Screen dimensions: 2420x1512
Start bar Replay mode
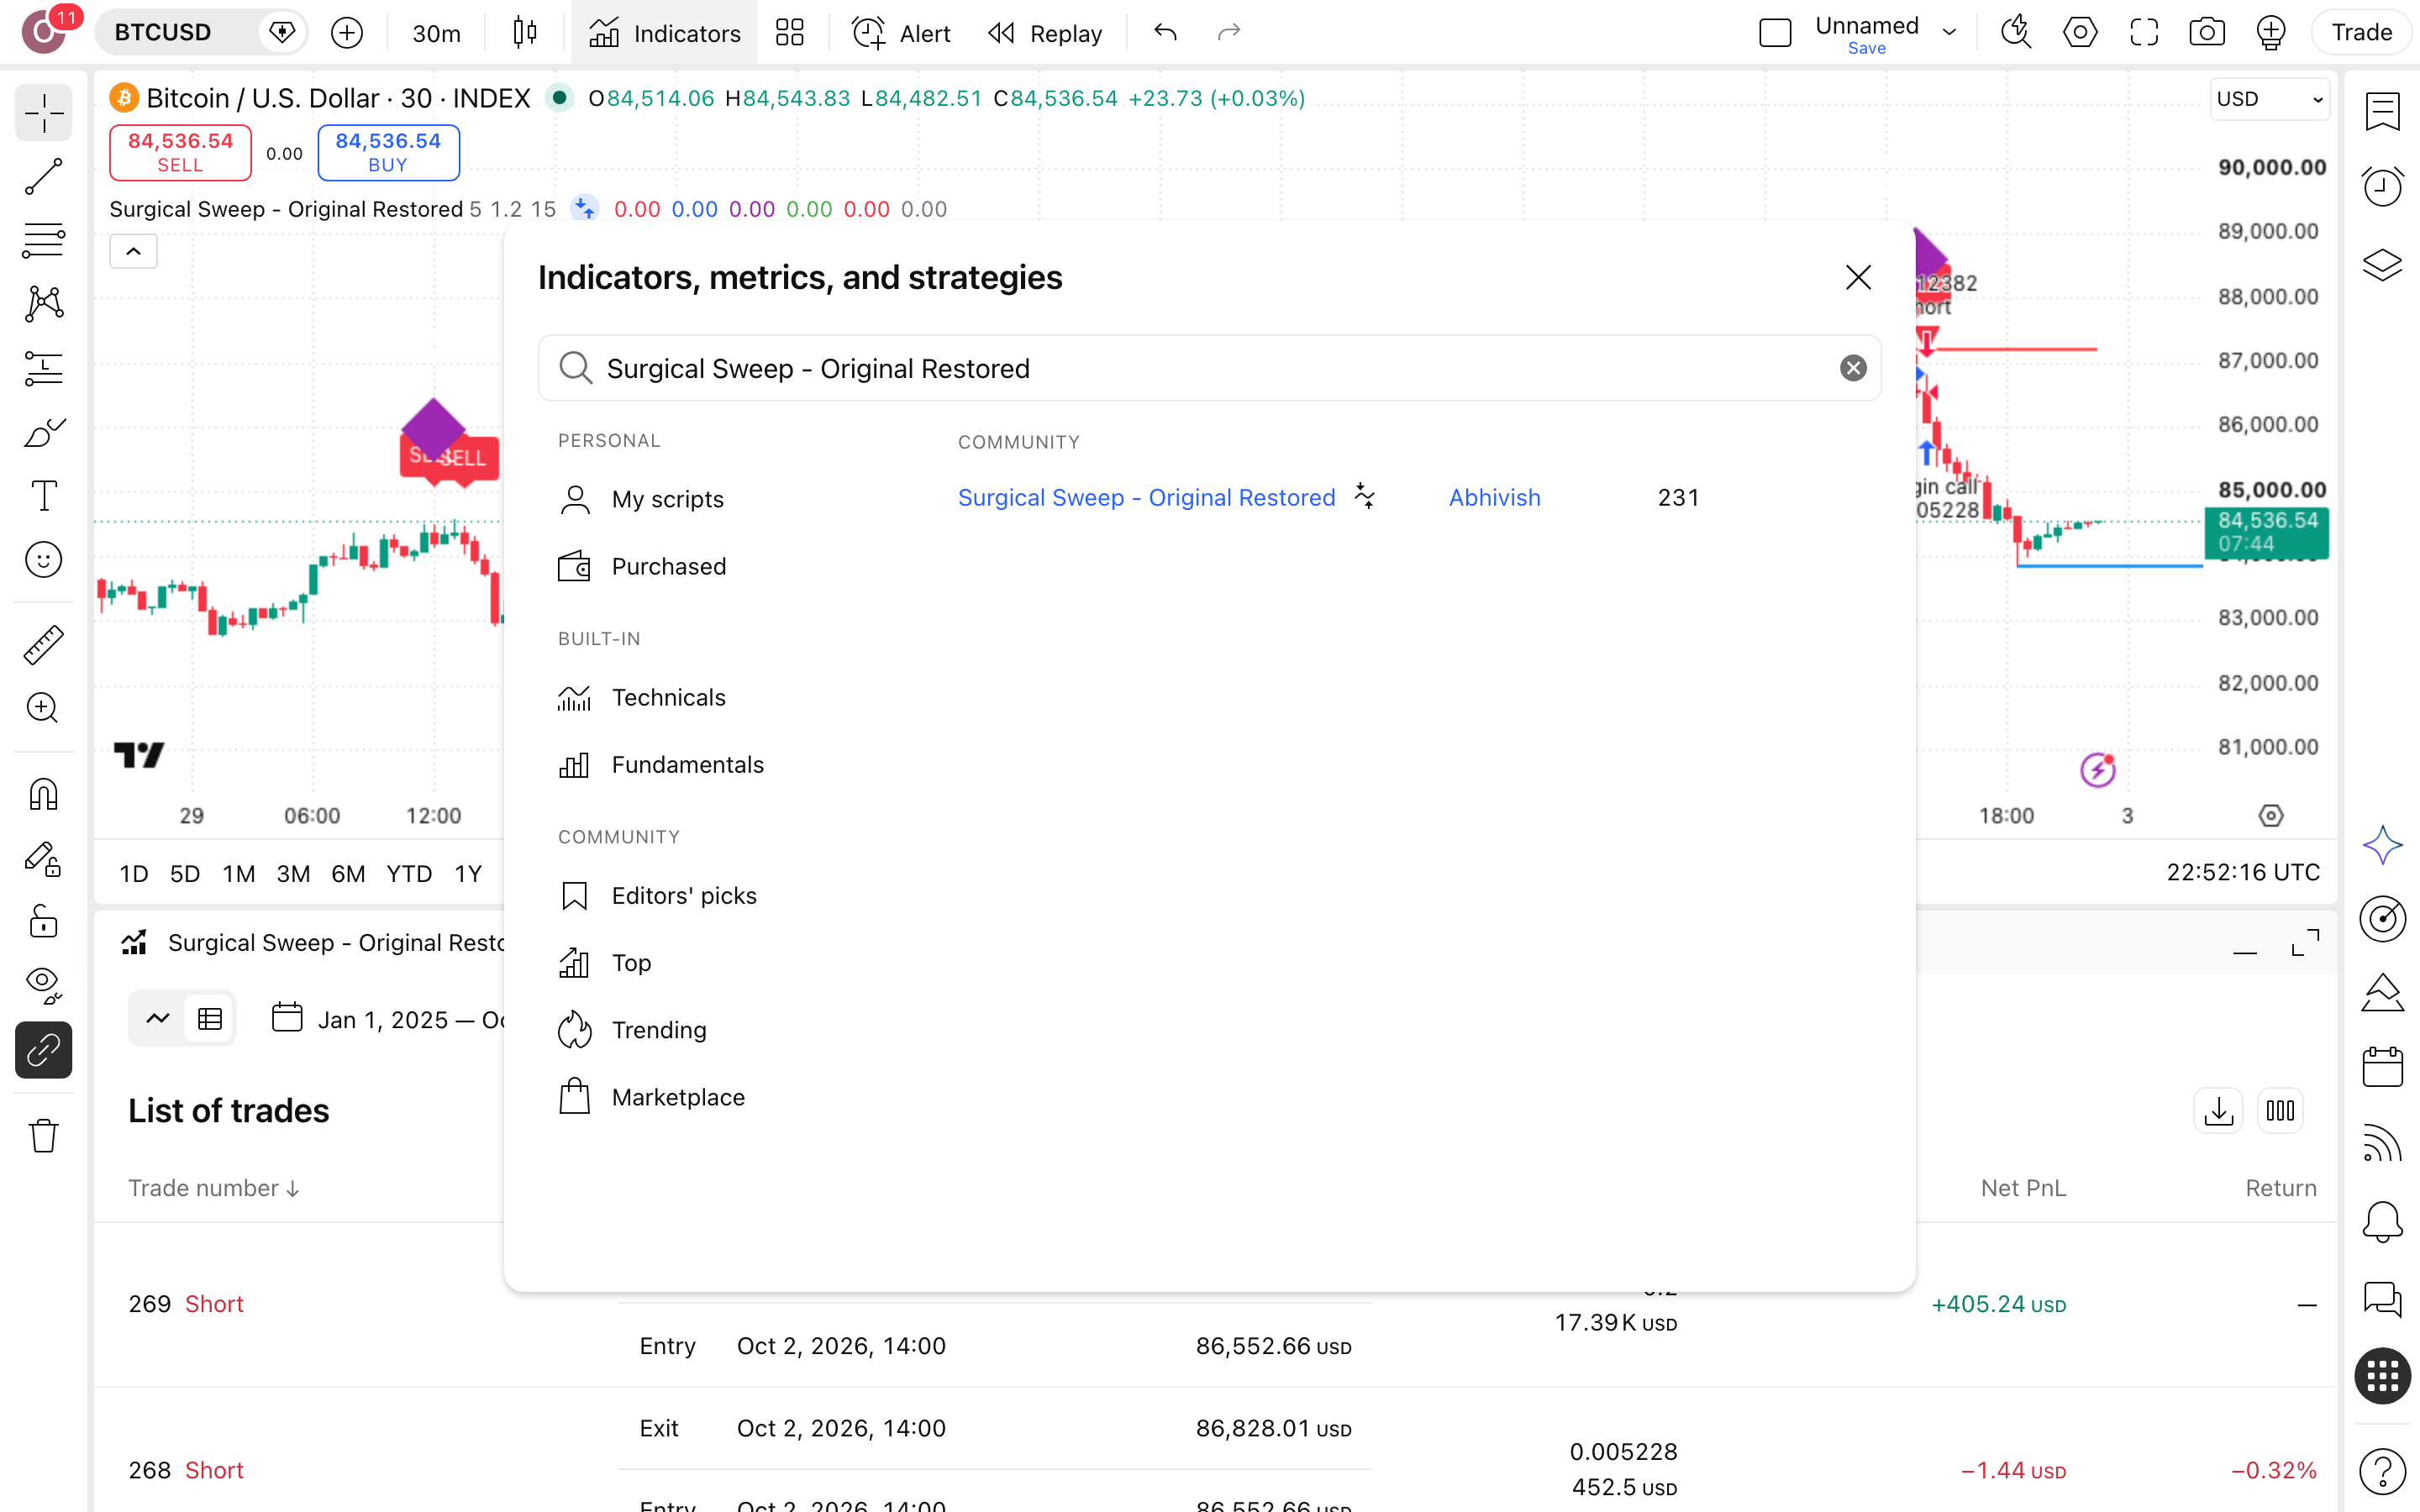(1045, 33)
